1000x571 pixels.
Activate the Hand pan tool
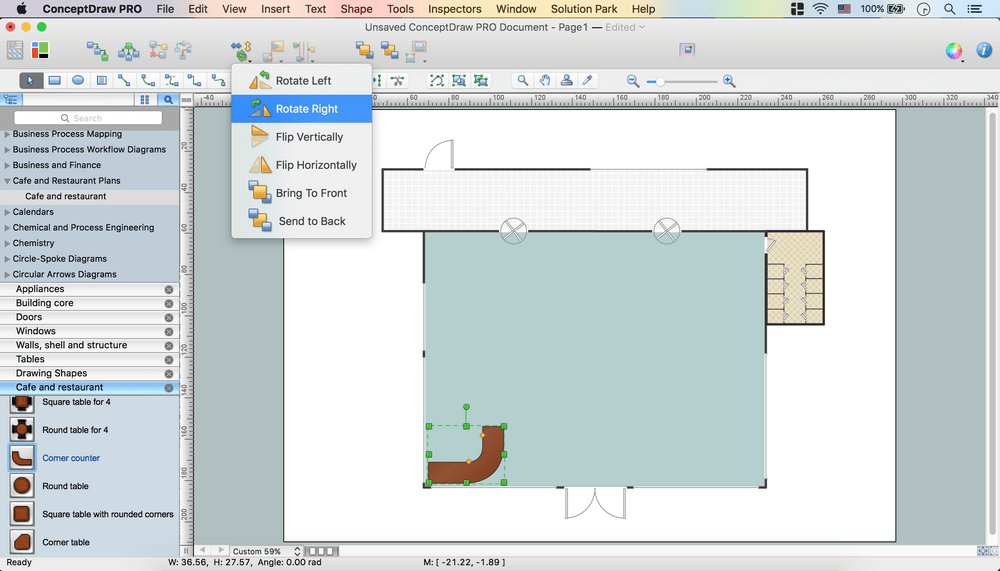pyautogui.click(x=545, y=80)
